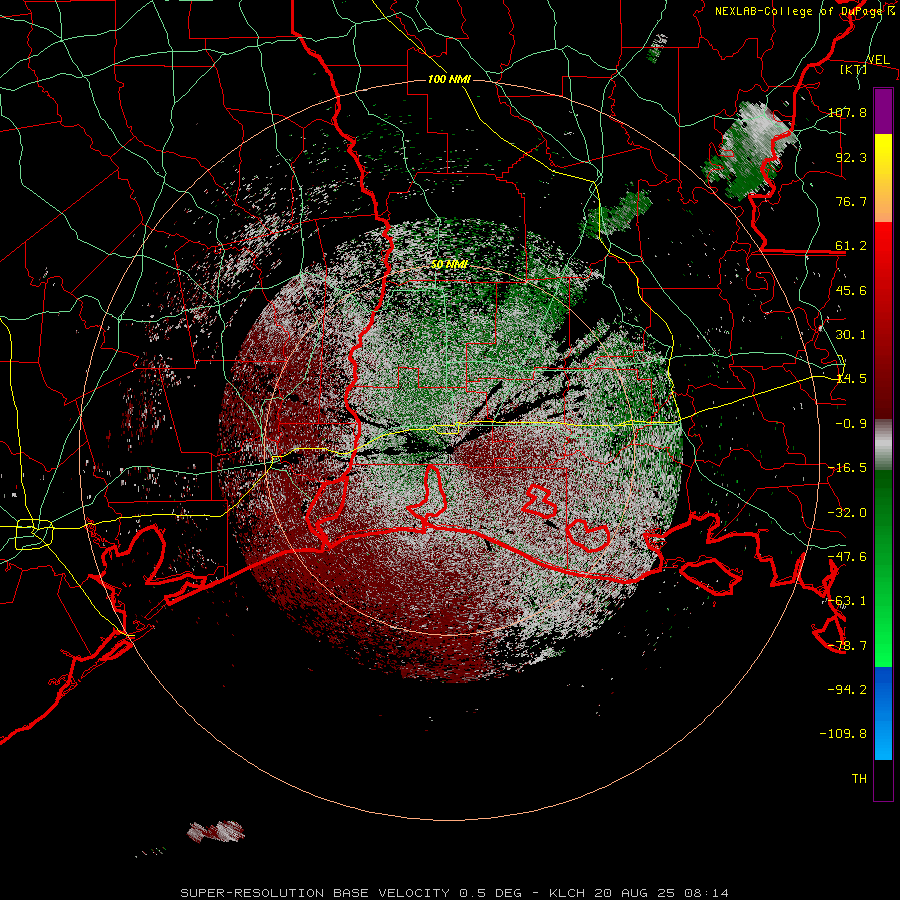Viewport: 900px width, 900px height.
Task: Click the NEXLAB-College of DuPage credit text
Action: pyautogui.click(x=804, y=11)
